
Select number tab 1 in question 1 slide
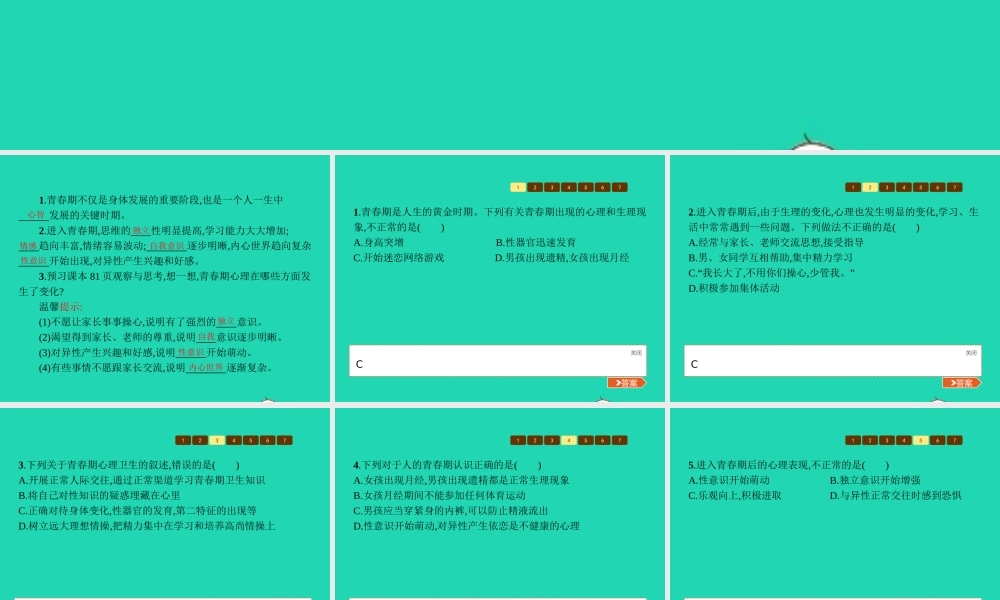(518, 187)
